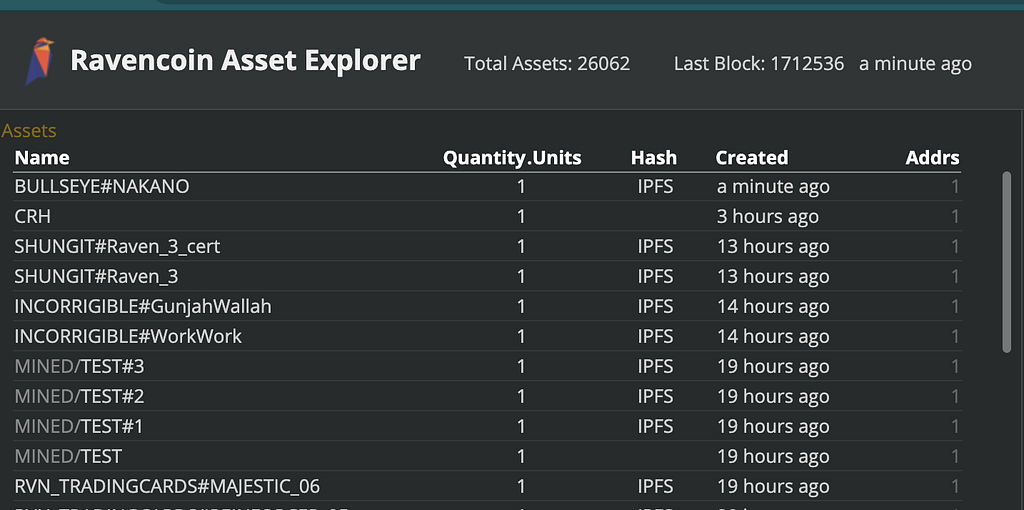1024x510 pixels.
Task: Open the MINED/TEST#3 asset
Action: coord(79,366)
